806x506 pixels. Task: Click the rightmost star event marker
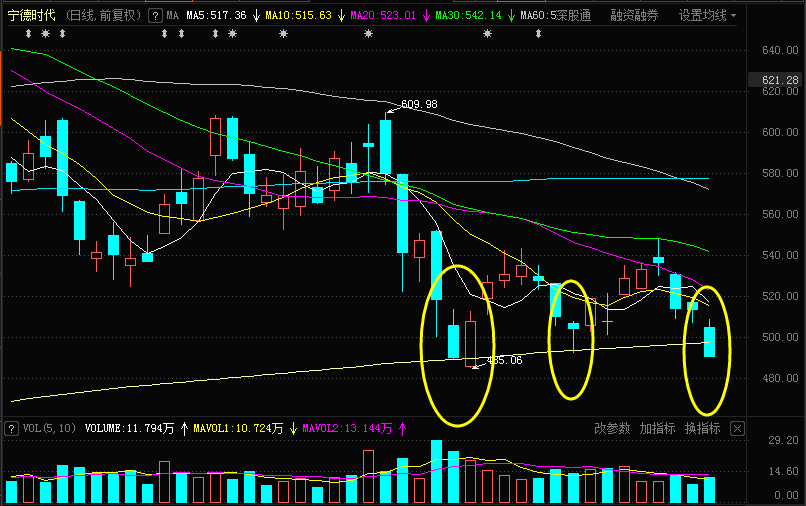[487, 34]
